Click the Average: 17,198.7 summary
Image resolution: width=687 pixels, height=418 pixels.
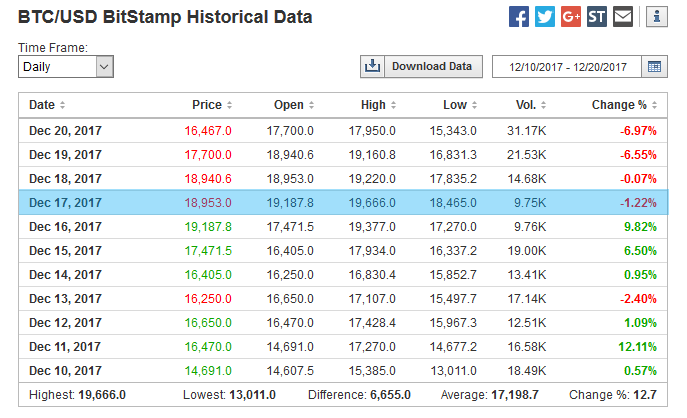(489, 395)
